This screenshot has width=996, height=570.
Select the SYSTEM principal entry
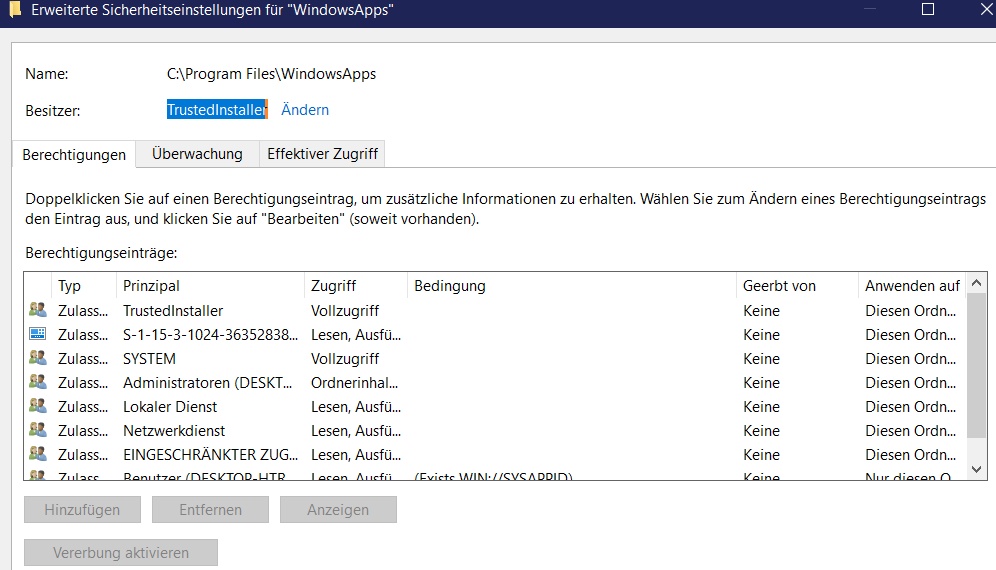[x=149, y=359]
